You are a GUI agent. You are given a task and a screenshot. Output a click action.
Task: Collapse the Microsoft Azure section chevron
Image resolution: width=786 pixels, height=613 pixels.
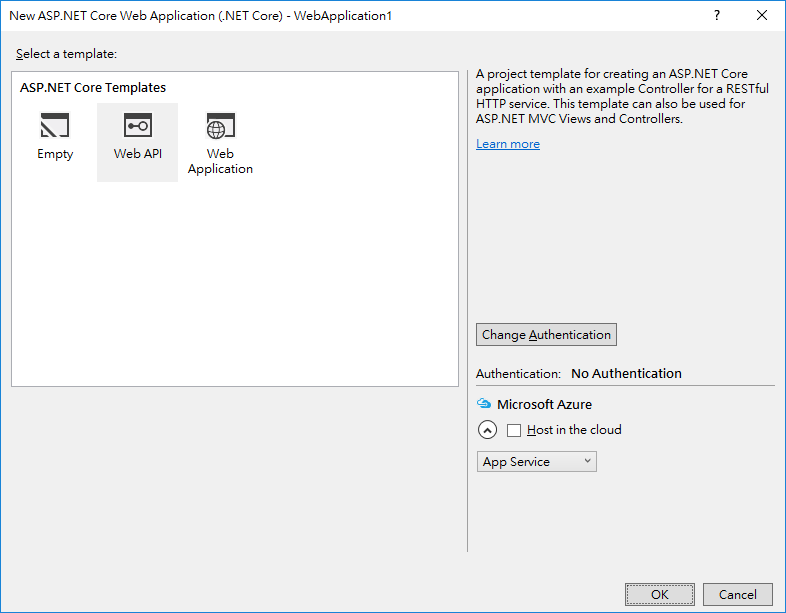pyautogui.click(x=487, y=430)
